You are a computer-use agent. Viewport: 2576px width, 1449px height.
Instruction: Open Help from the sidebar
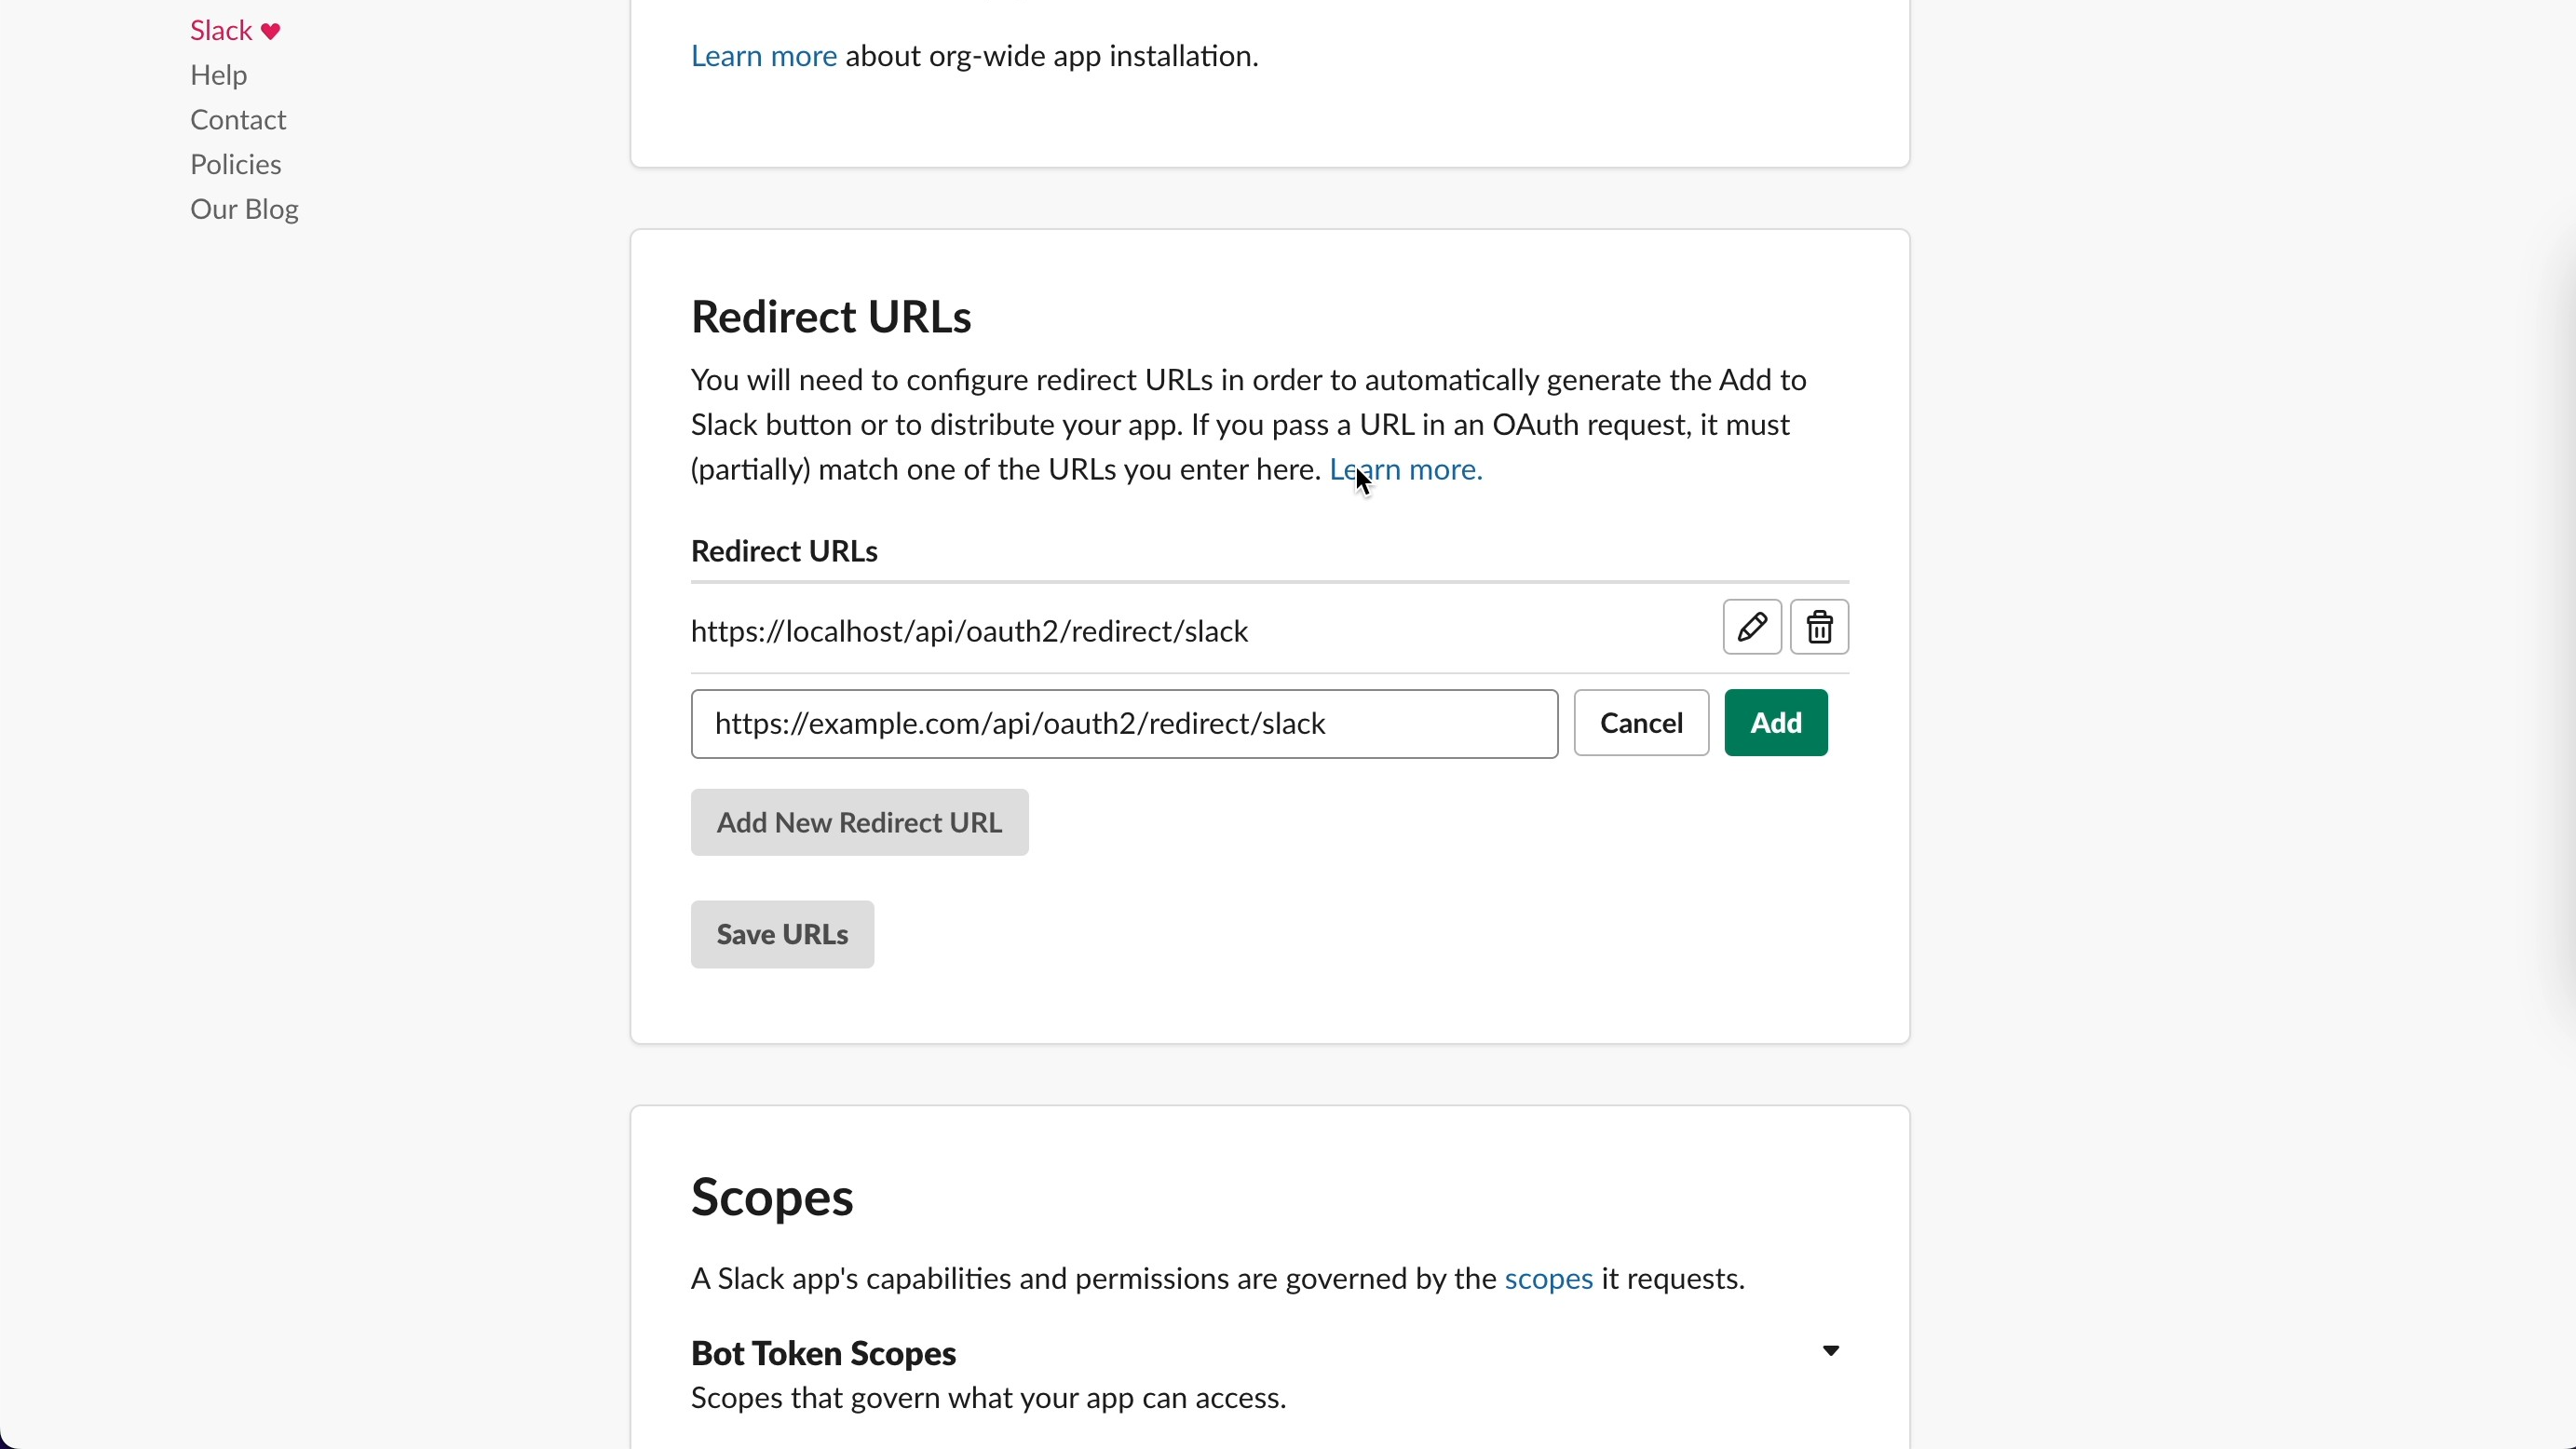218,75
